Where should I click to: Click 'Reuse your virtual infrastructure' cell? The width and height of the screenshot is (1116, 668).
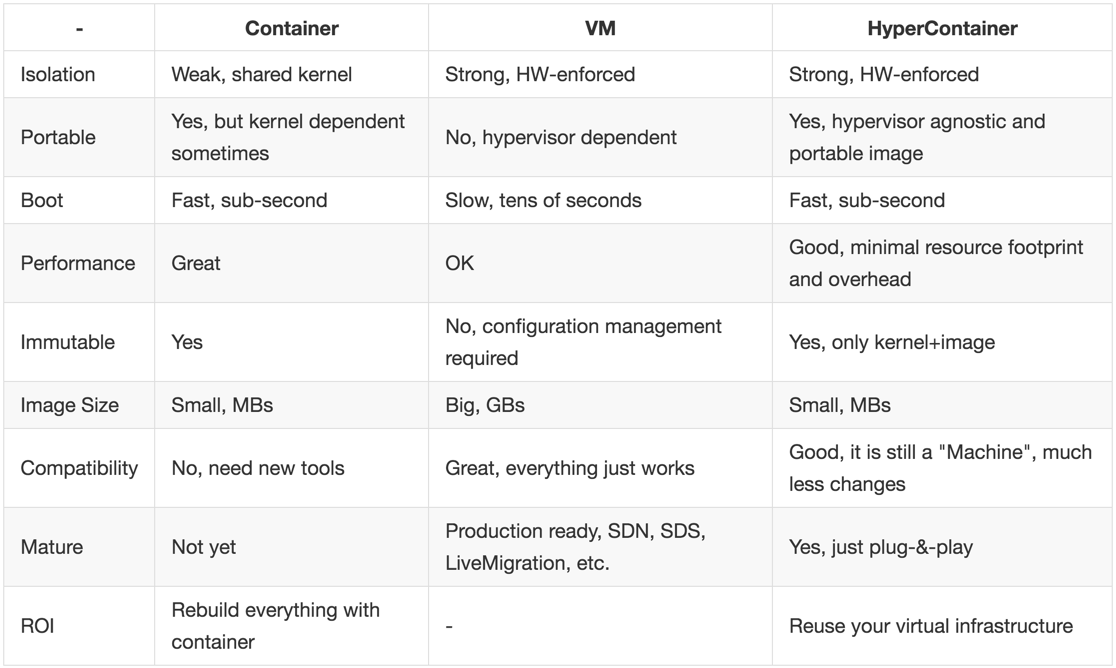click(x=931, y=626)
